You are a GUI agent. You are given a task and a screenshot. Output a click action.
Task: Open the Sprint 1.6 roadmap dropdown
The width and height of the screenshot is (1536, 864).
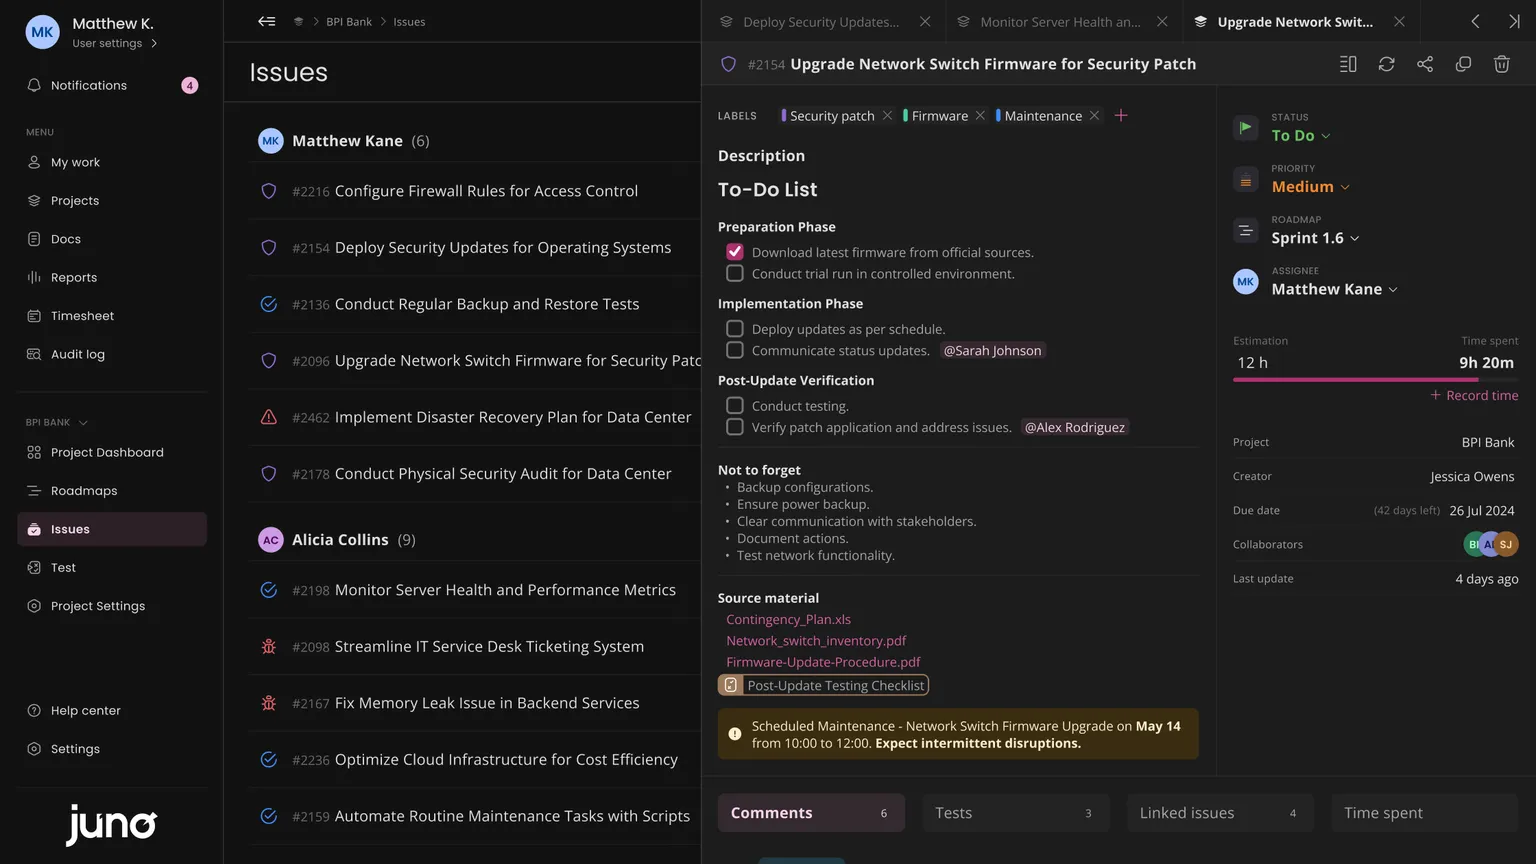pos(1313,238)
